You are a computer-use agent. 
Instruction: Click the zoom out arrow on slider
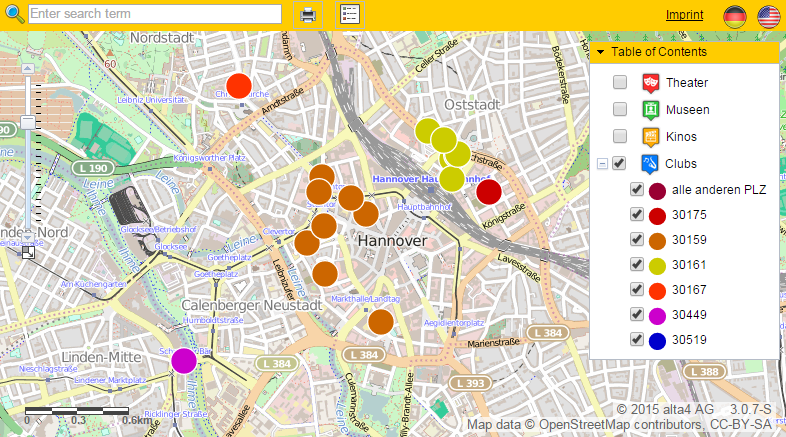click(28, 237)
